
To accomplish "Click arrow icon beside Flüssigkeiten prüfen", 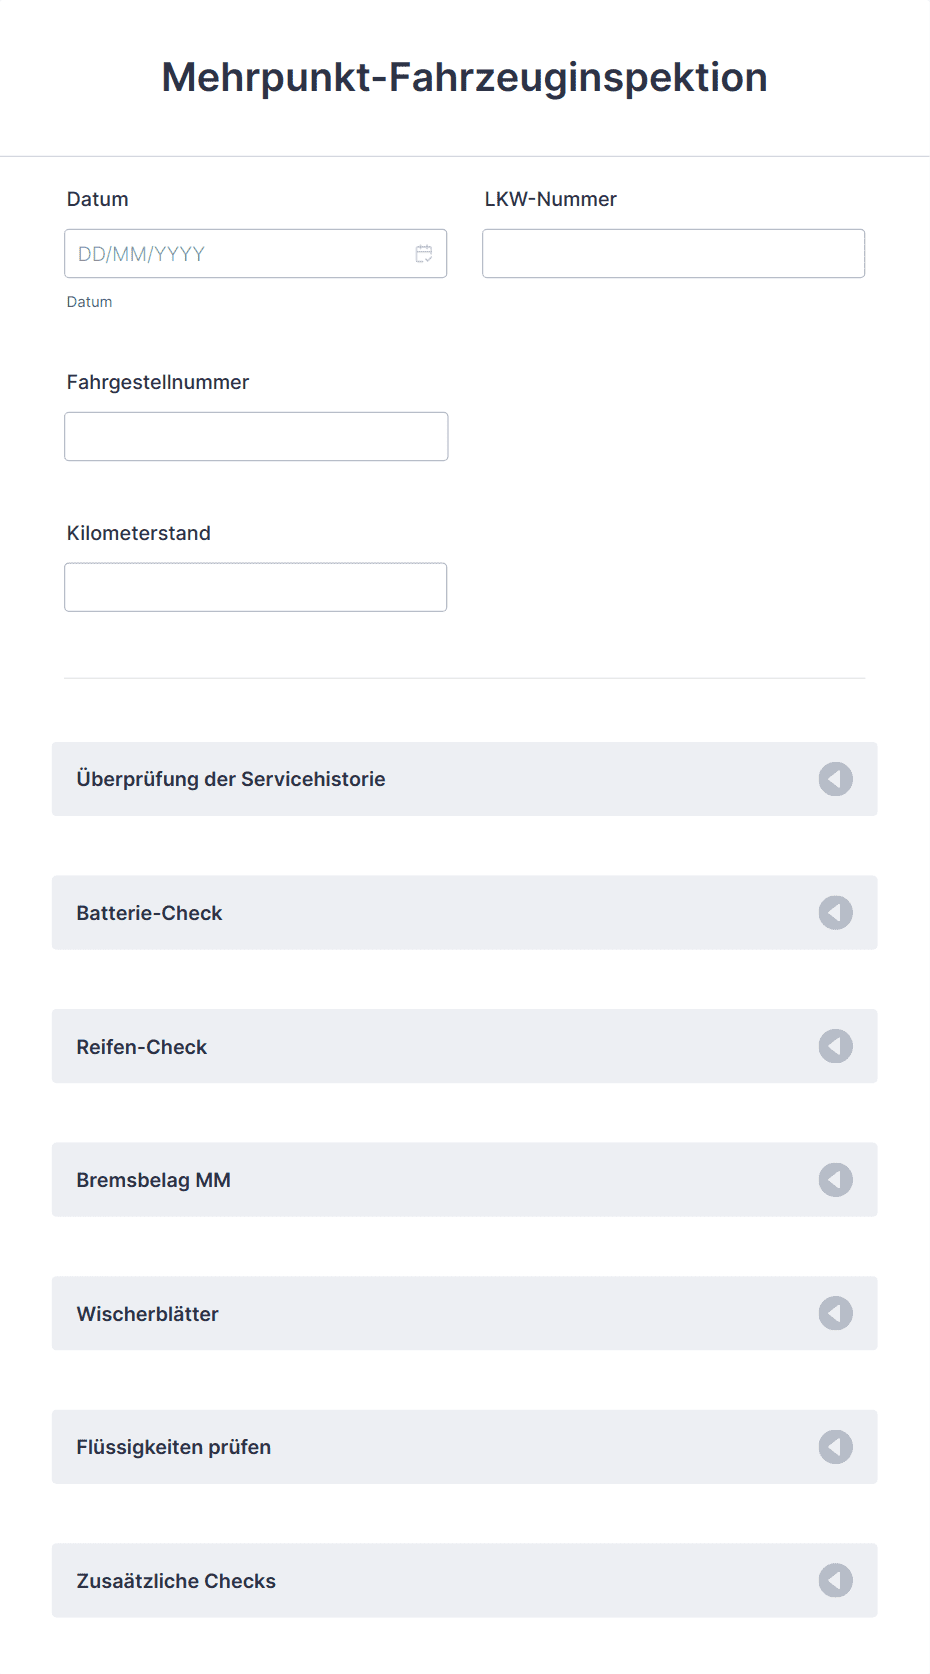I will [x=836, y=1447].
